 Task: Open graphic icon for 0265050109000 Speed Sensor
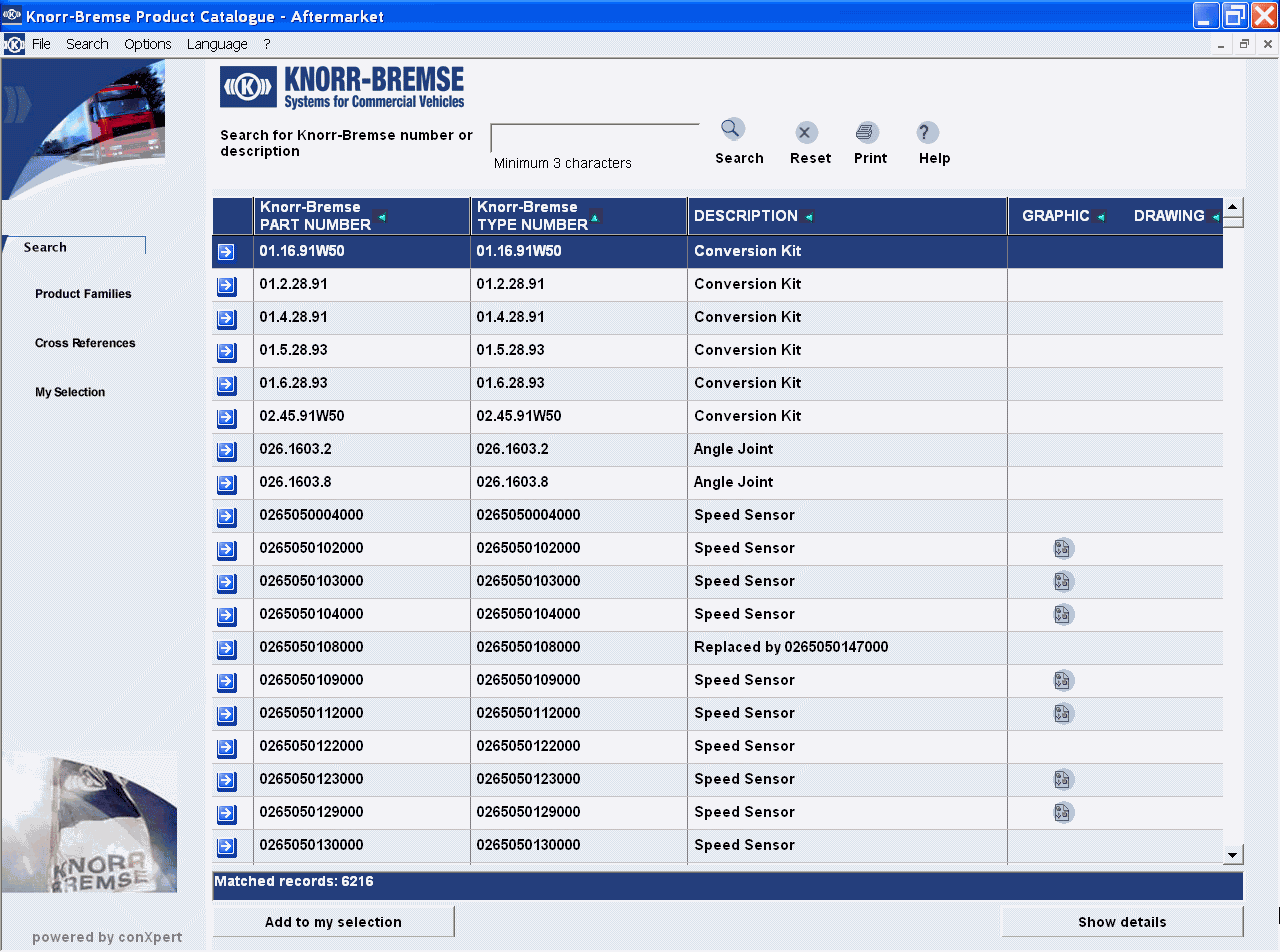1063,681
